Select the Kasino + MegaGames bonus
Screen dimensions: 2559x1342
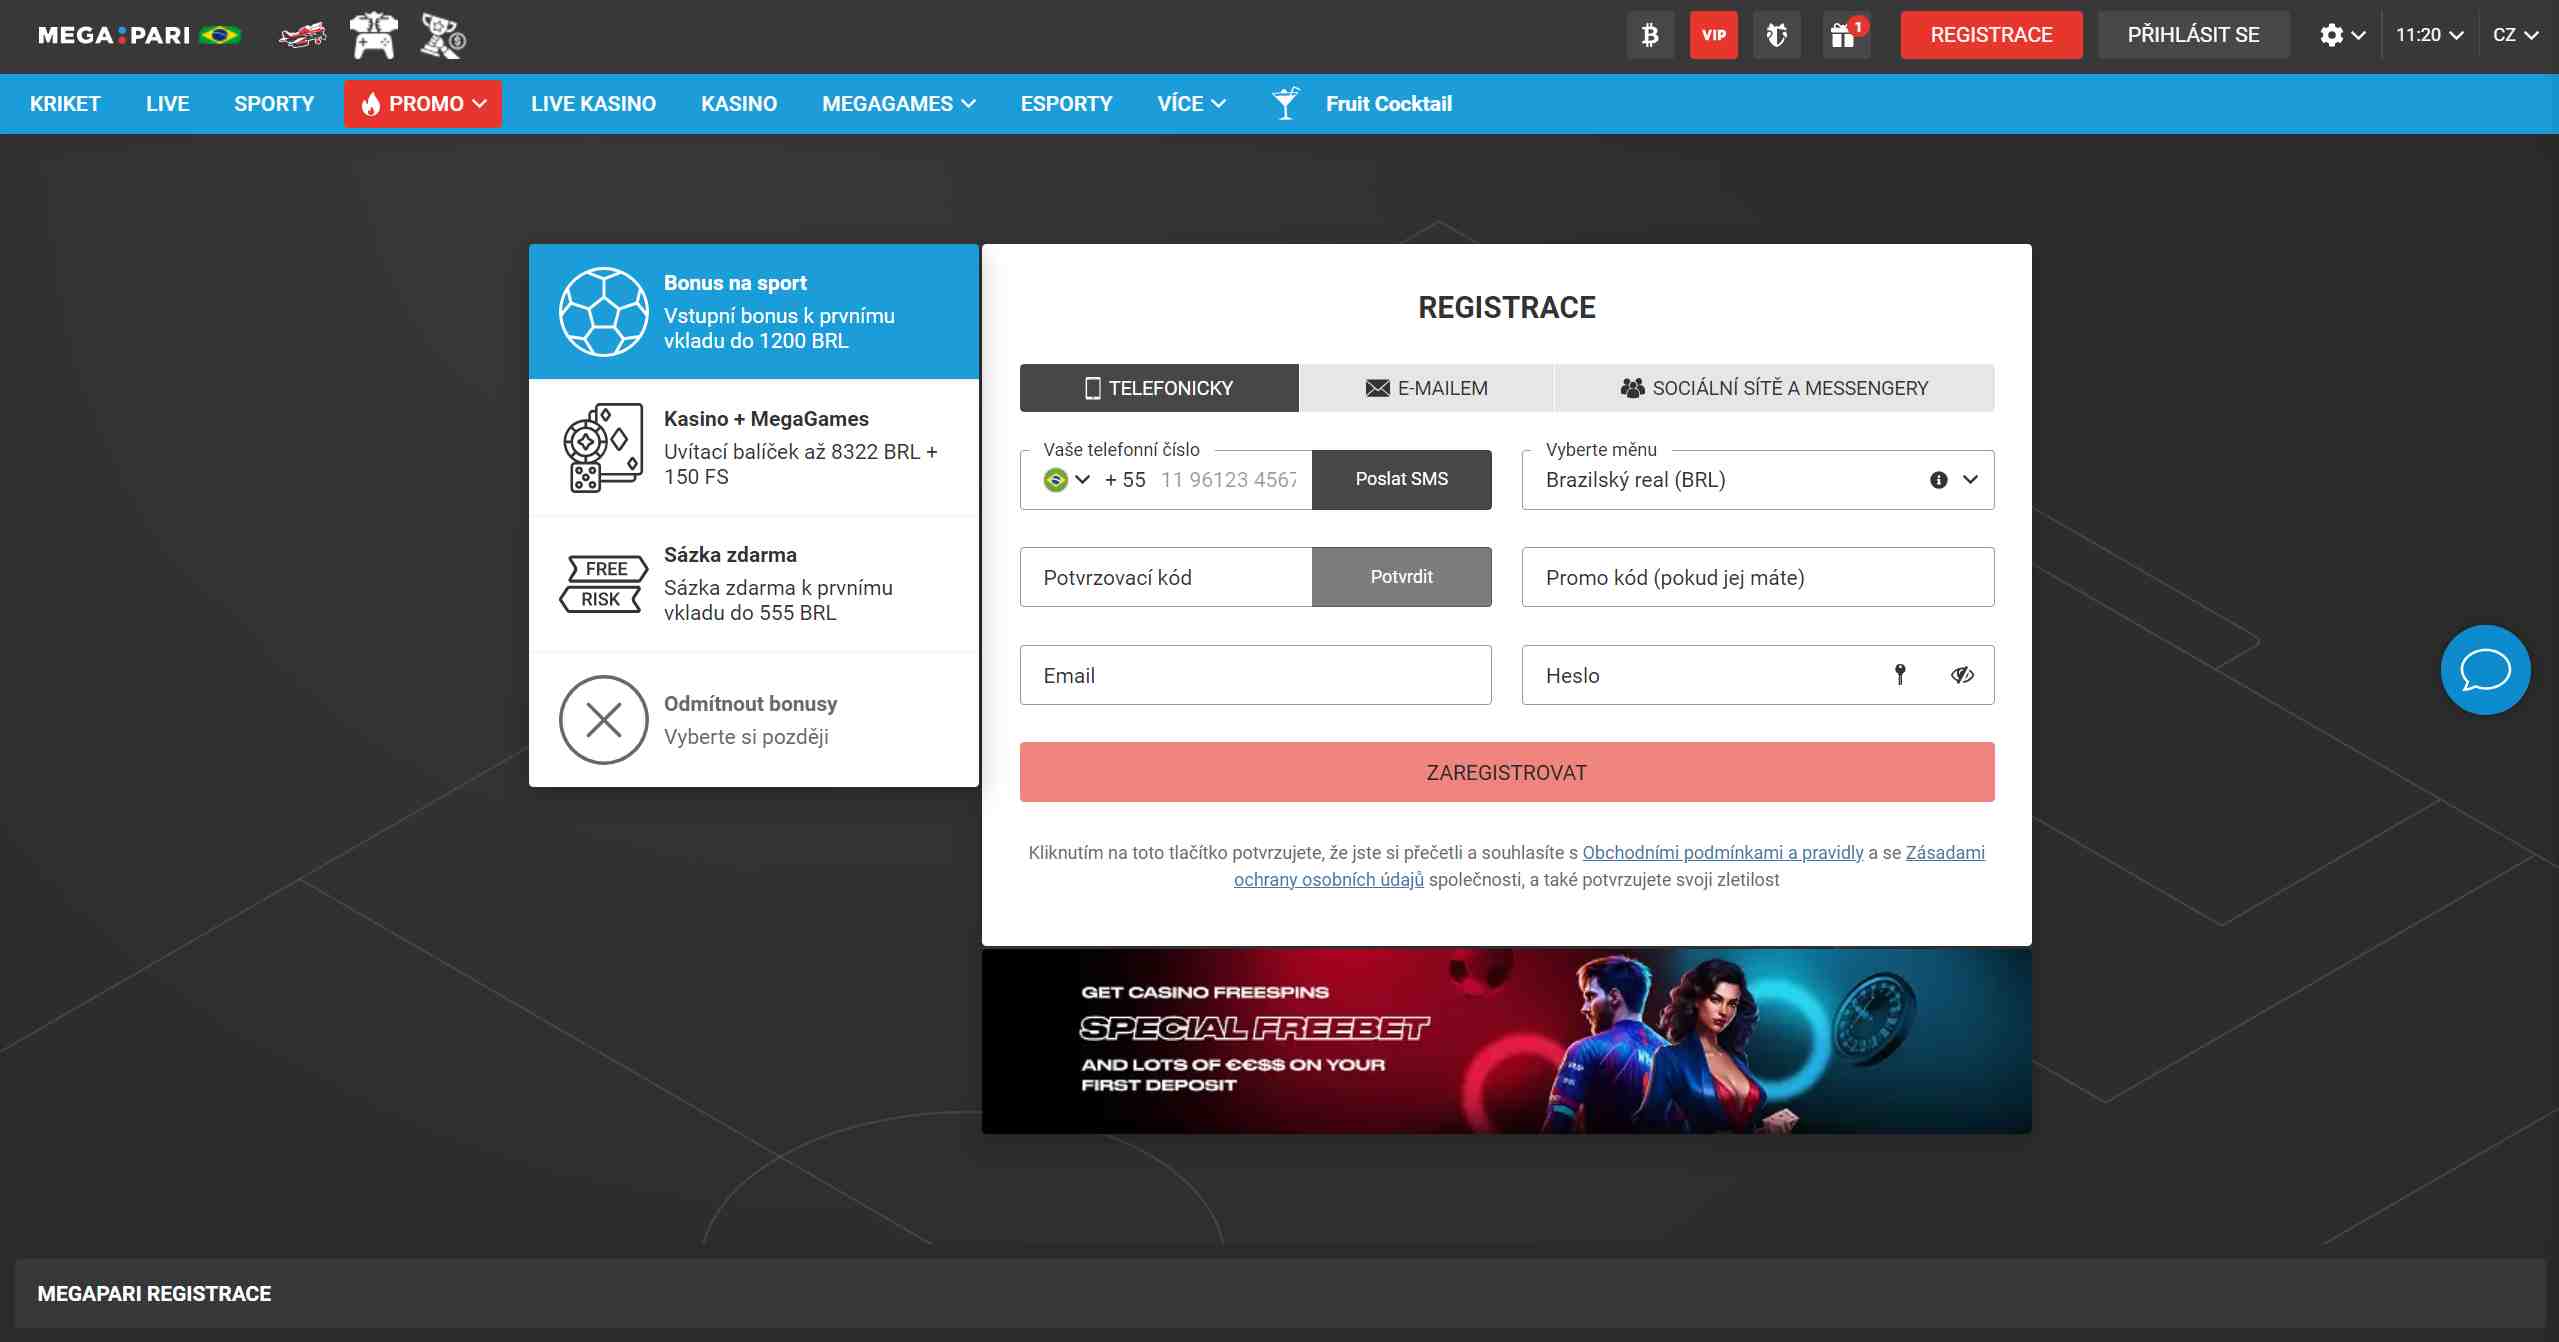coord(753,448)
